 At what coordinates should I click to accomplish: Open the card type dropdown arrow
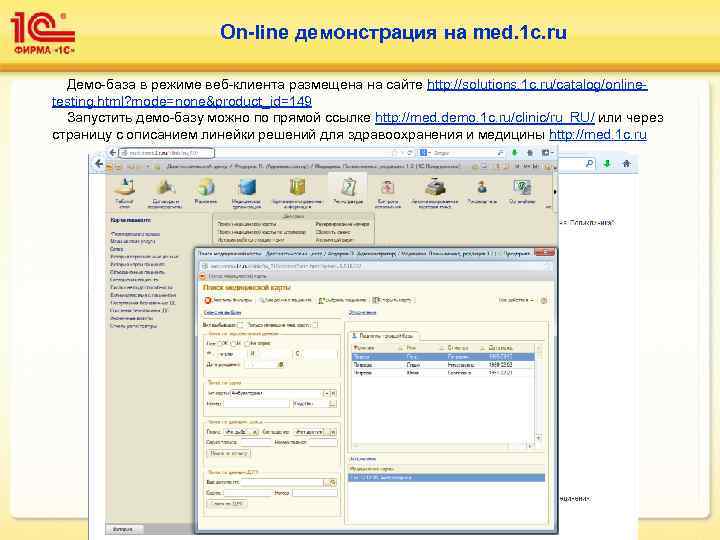(x=326, y=394)
